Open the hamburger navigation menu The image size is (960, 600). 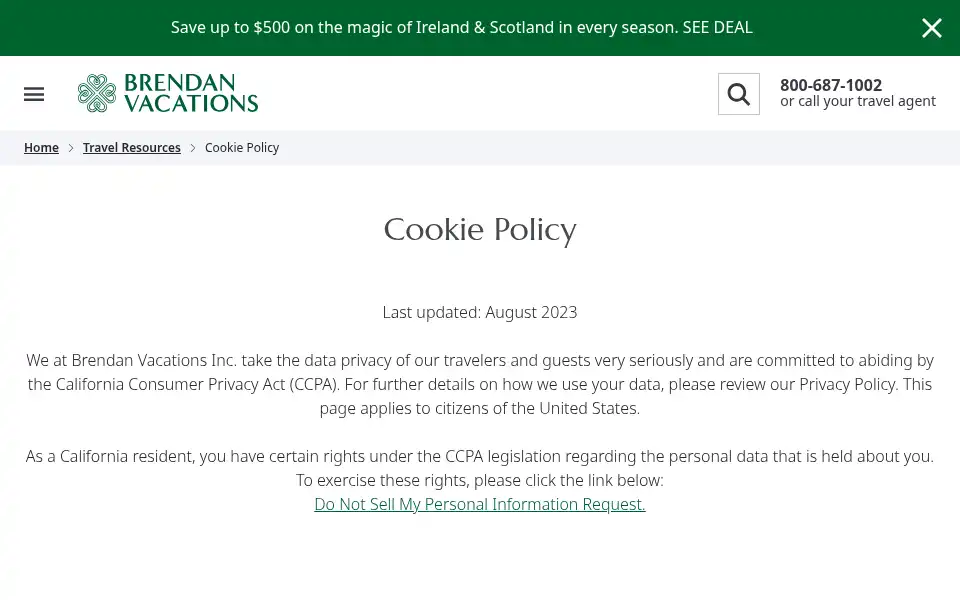(34, 94)
